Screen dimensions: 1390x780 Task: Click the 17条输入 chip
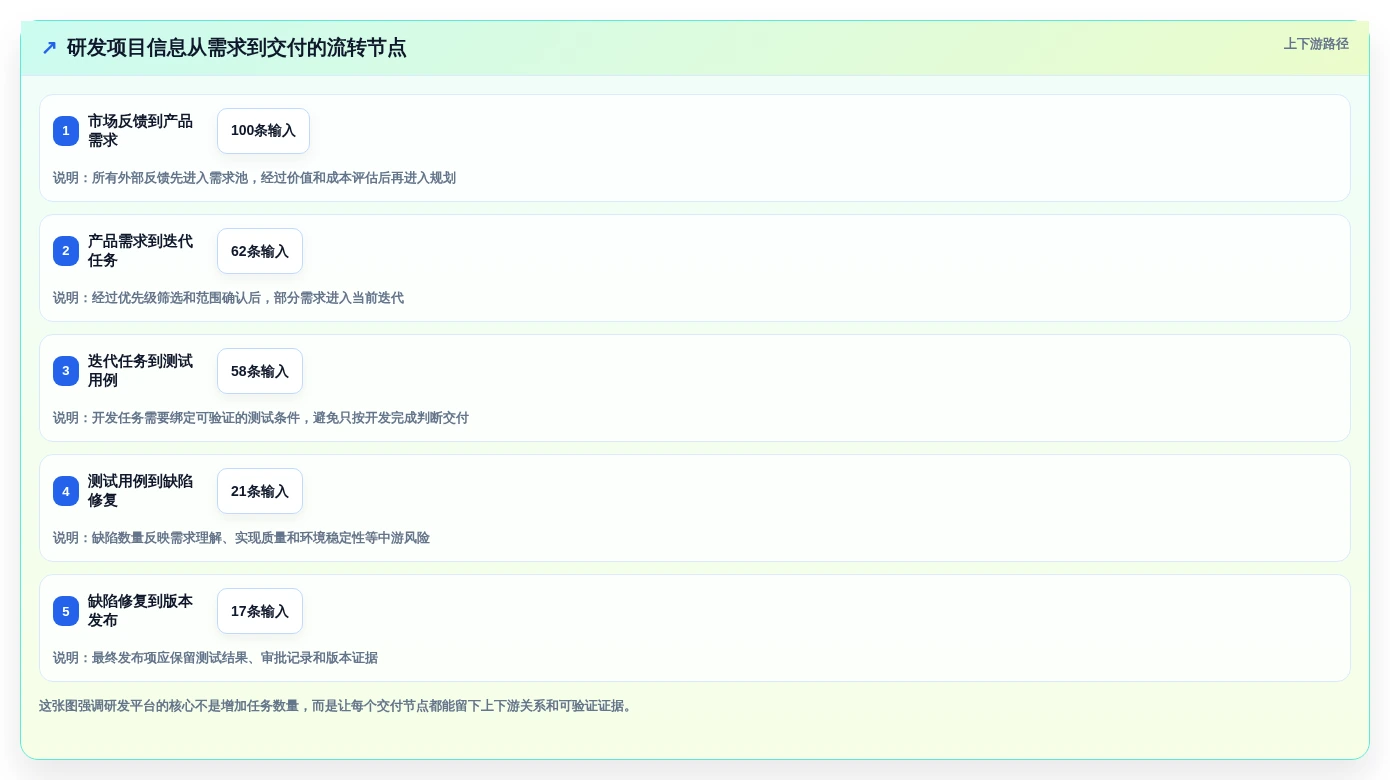(x=260, y=611)
